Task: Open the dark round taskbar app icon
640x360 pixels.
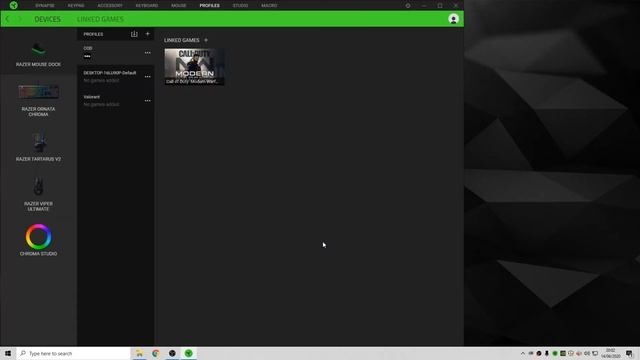Action: (172, 353)
